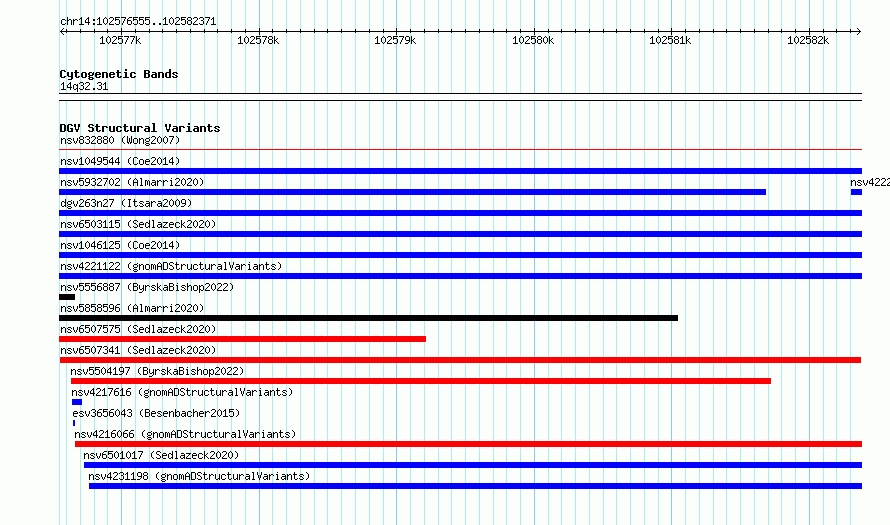Select the Cytogenetic Bands track title
890x525 pixels.
coord(119,74)
